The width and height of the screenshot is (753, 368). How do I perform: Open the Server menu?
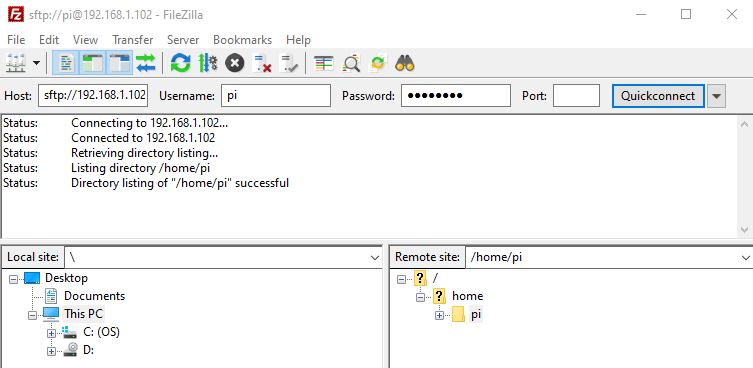(183, 40)
